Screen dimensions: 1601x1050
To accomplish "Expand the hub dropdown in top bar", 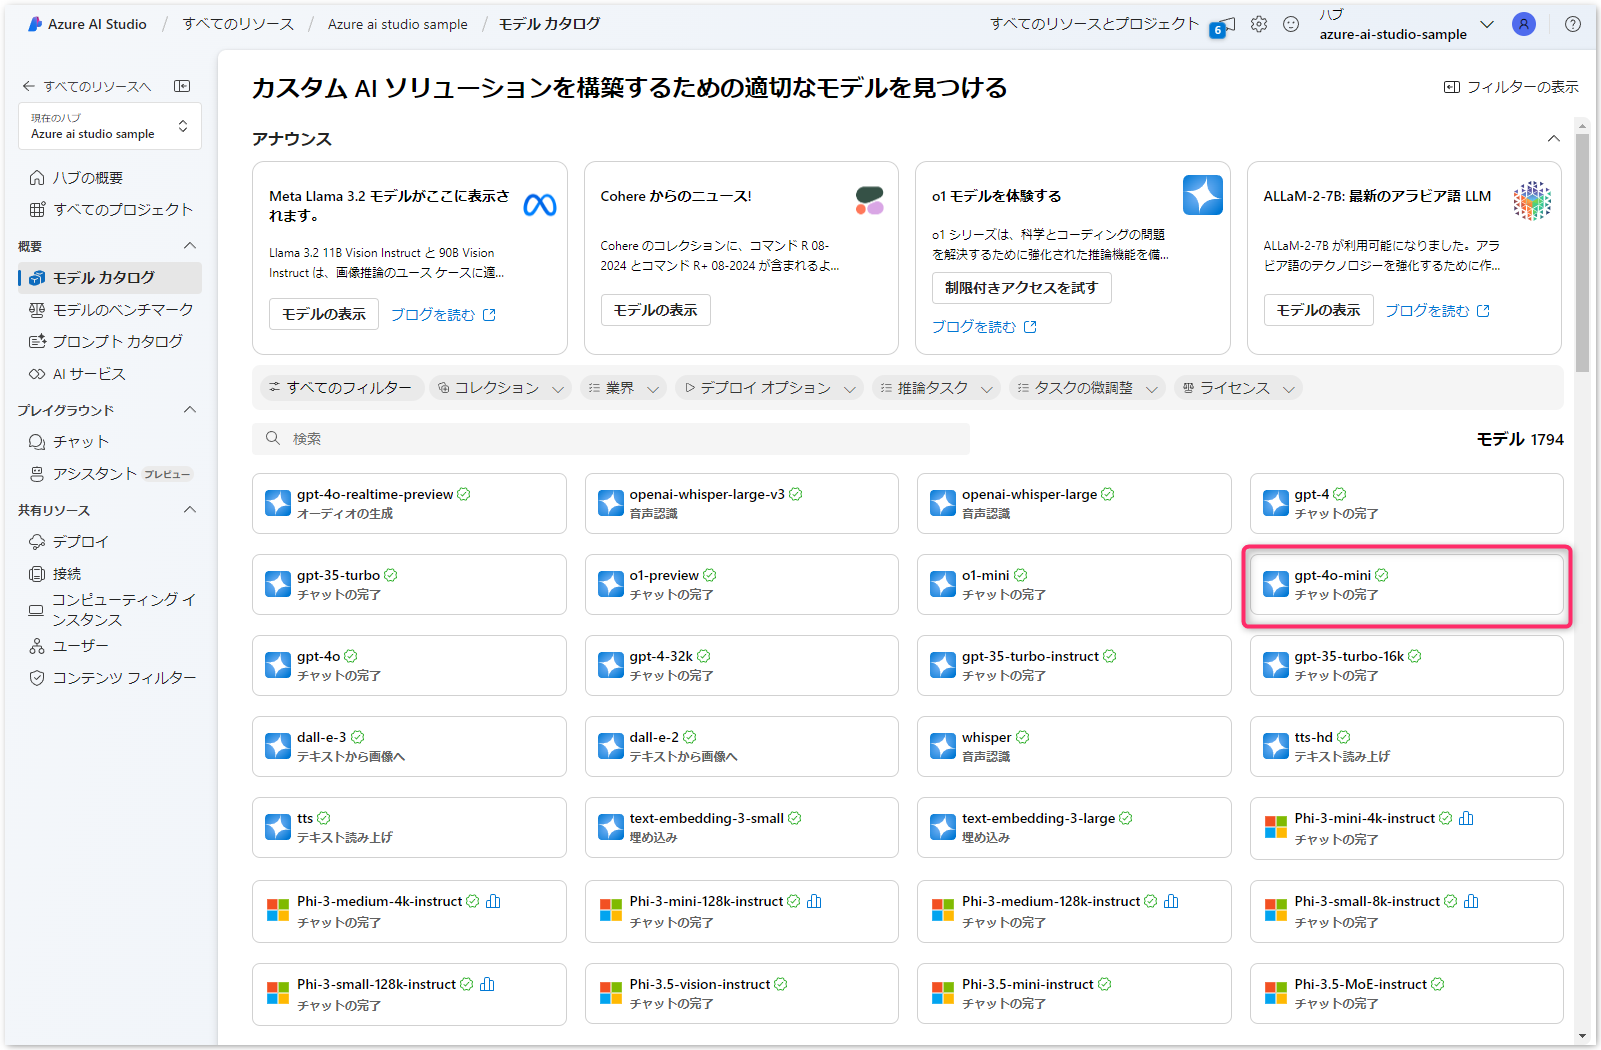I will [1487, 24].
